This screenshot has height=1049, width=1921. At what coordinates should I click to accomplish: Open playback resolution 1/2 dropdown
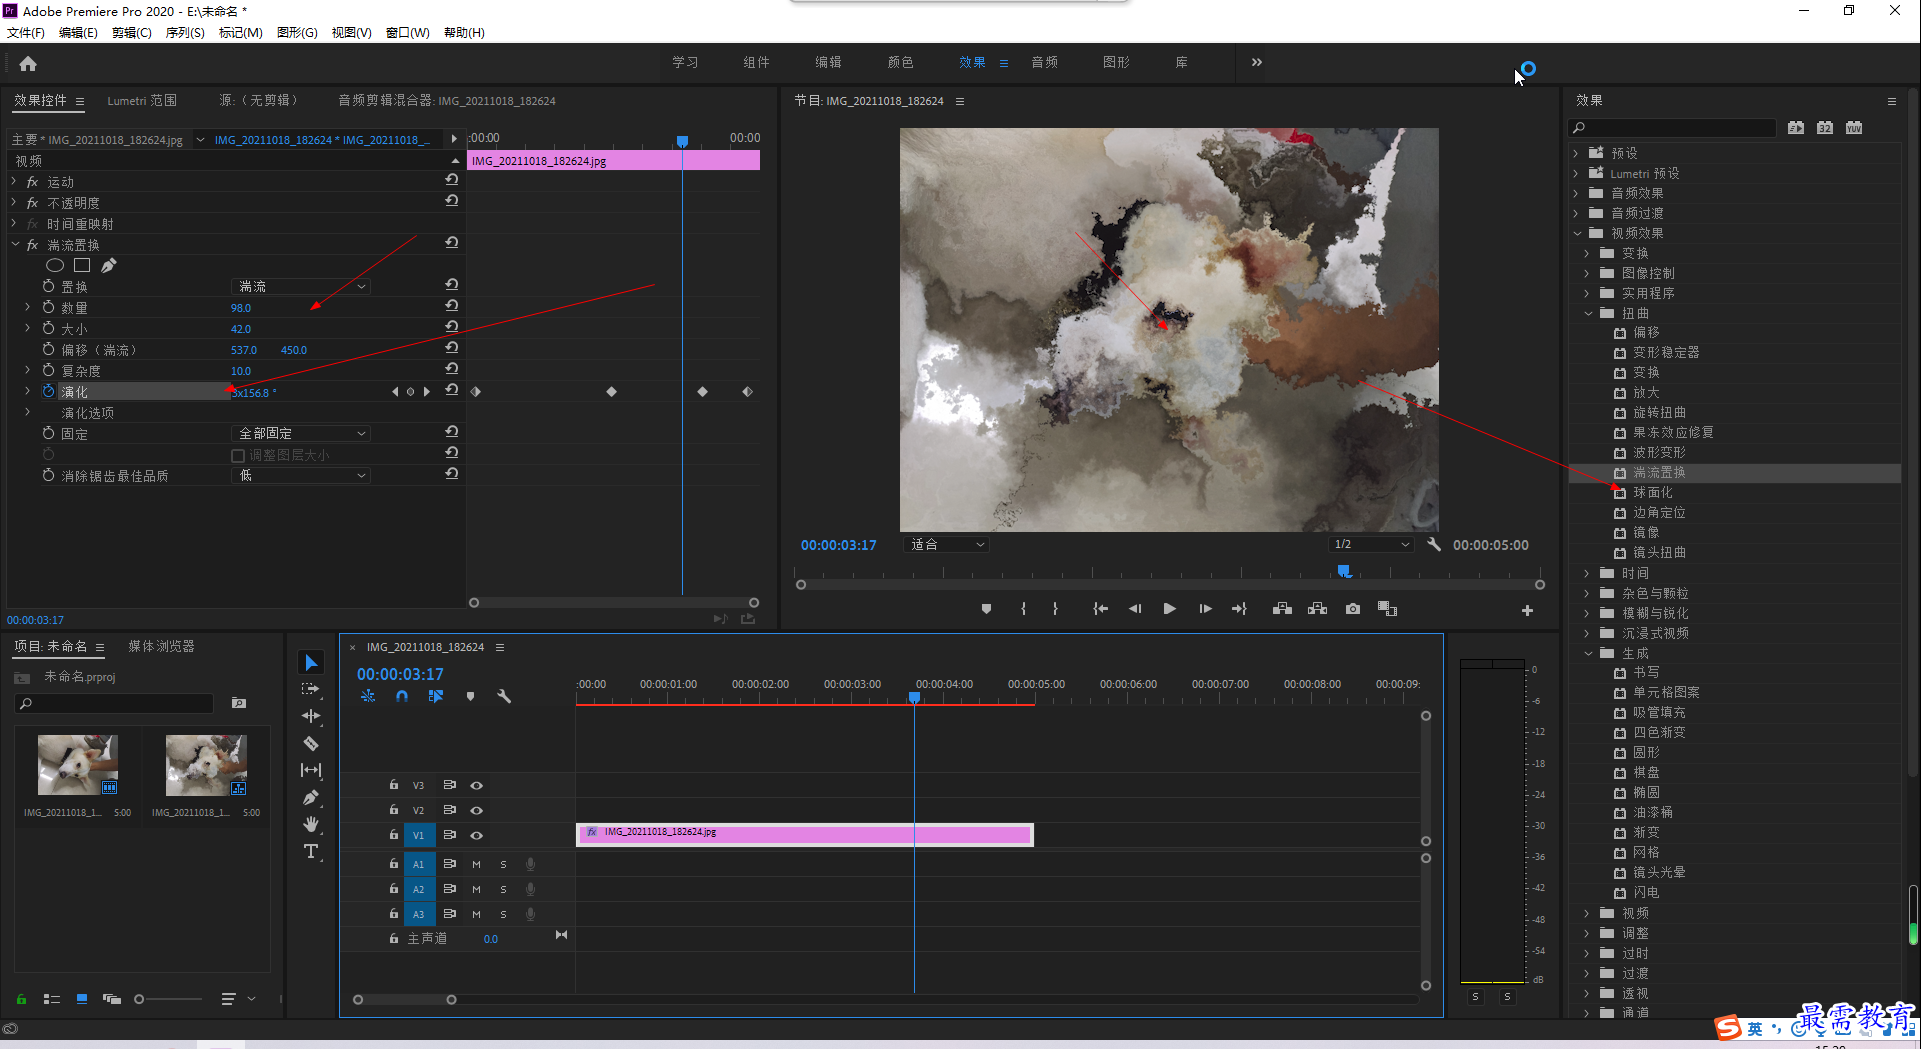pyautogui.click(x=1372, y=545)
